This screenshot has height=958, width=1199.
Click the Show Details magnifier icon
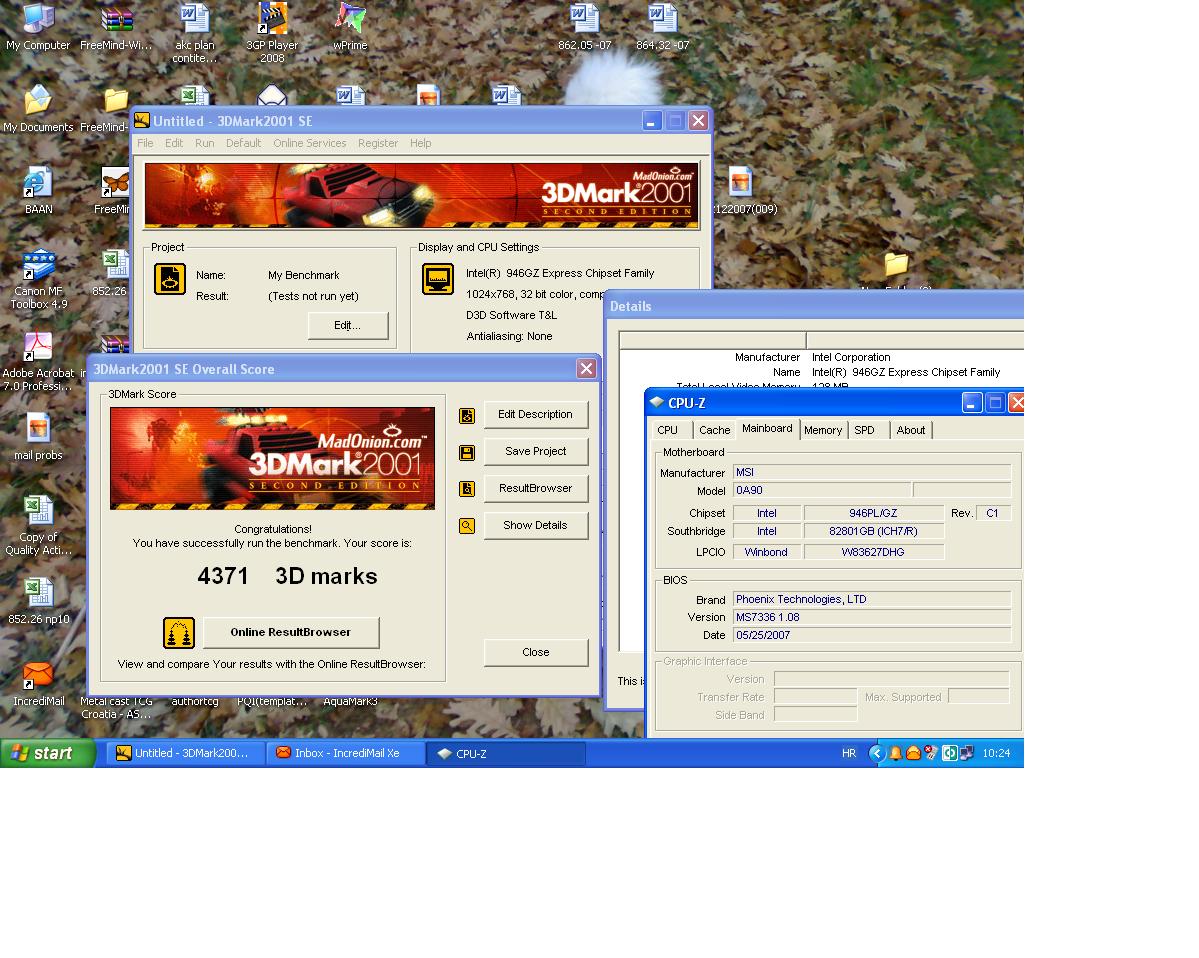[466, 526]
